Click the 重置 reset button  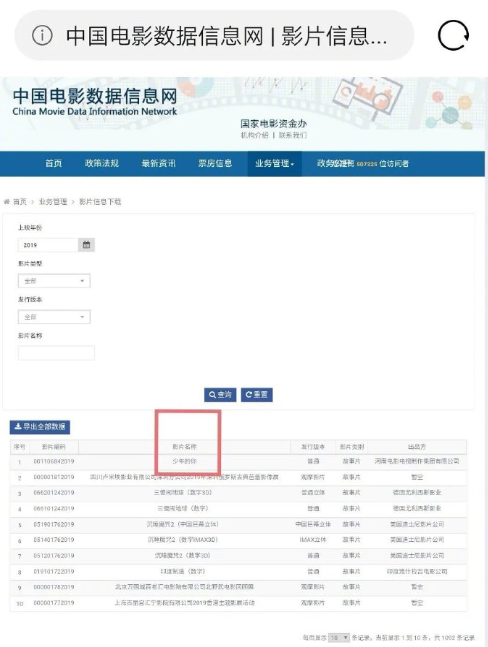pos(257,394)
